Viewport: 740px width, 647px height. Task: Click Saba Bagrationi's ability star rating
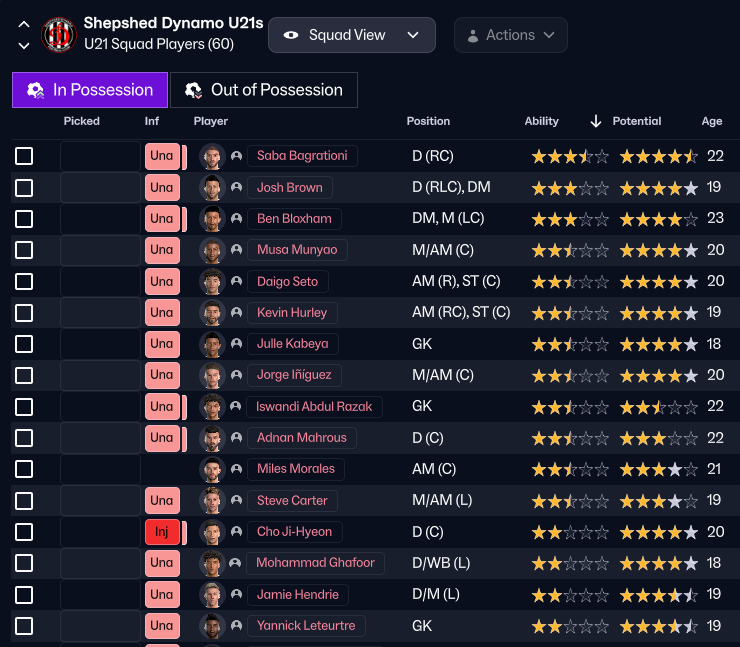click(x=570, y=156)
